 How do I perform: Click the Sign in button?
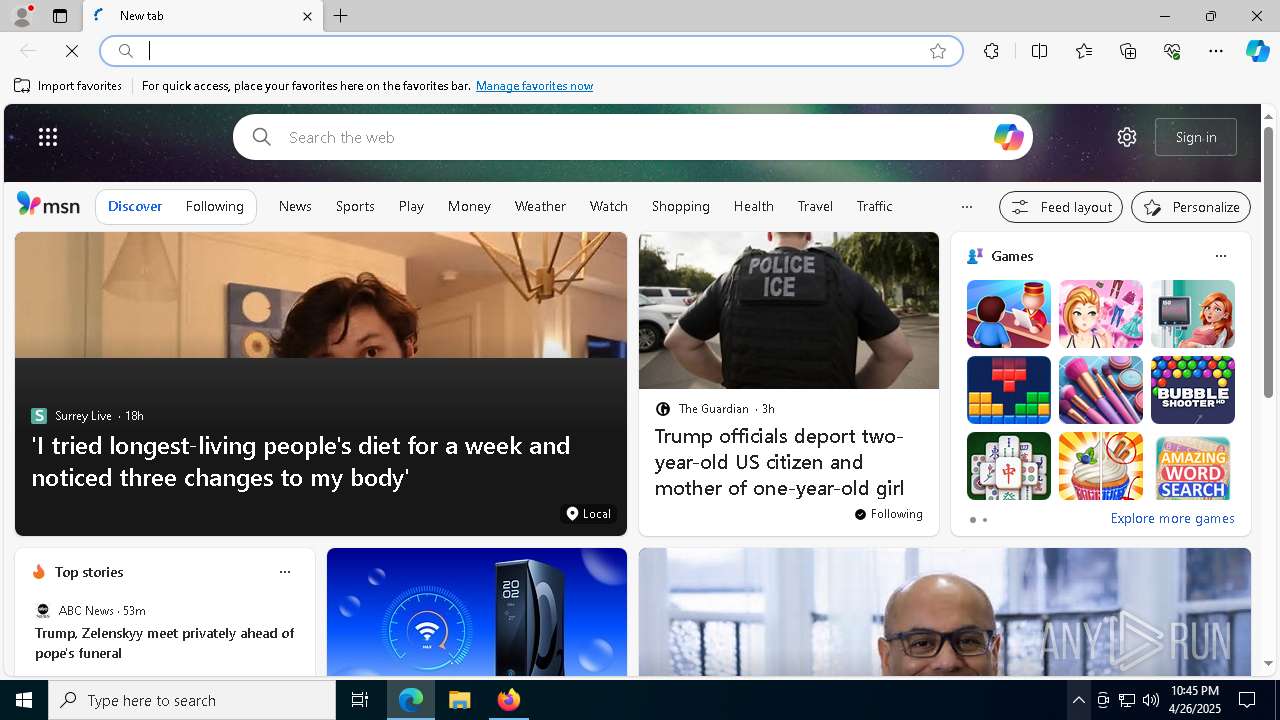(x=1196, y=137)
